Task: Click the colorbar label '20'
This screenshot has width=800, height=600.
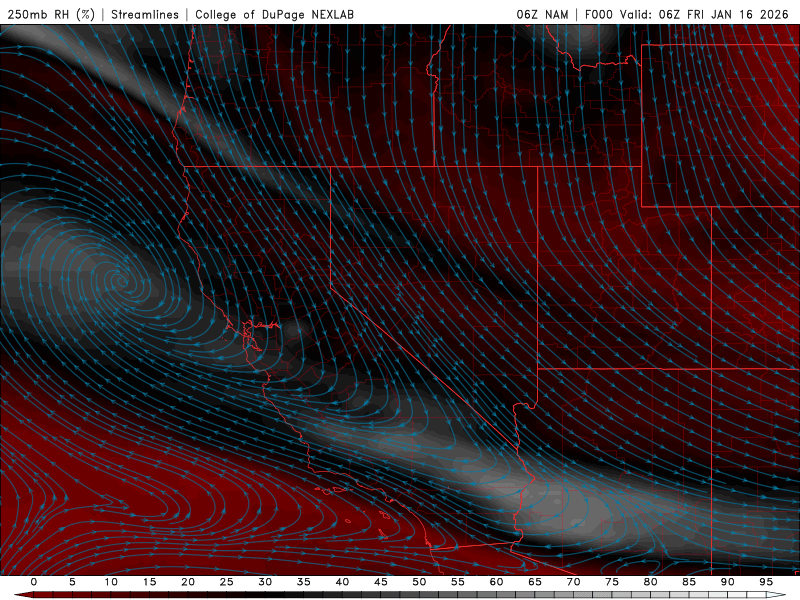Action: coord(188,582)
